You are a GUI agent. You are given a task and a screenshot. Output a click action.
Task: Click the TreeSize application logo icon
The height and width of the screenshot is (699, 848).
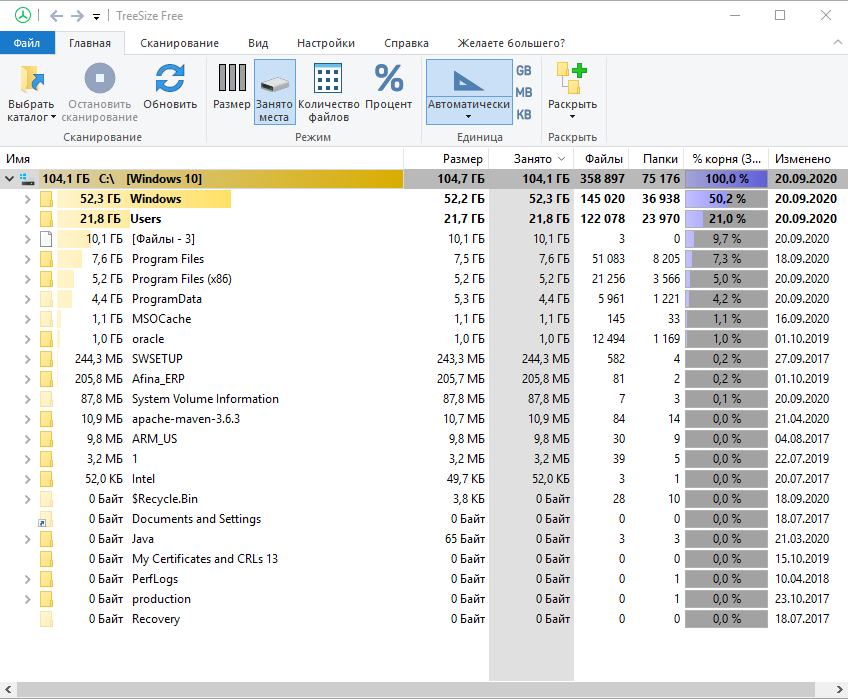click(23, 16)
